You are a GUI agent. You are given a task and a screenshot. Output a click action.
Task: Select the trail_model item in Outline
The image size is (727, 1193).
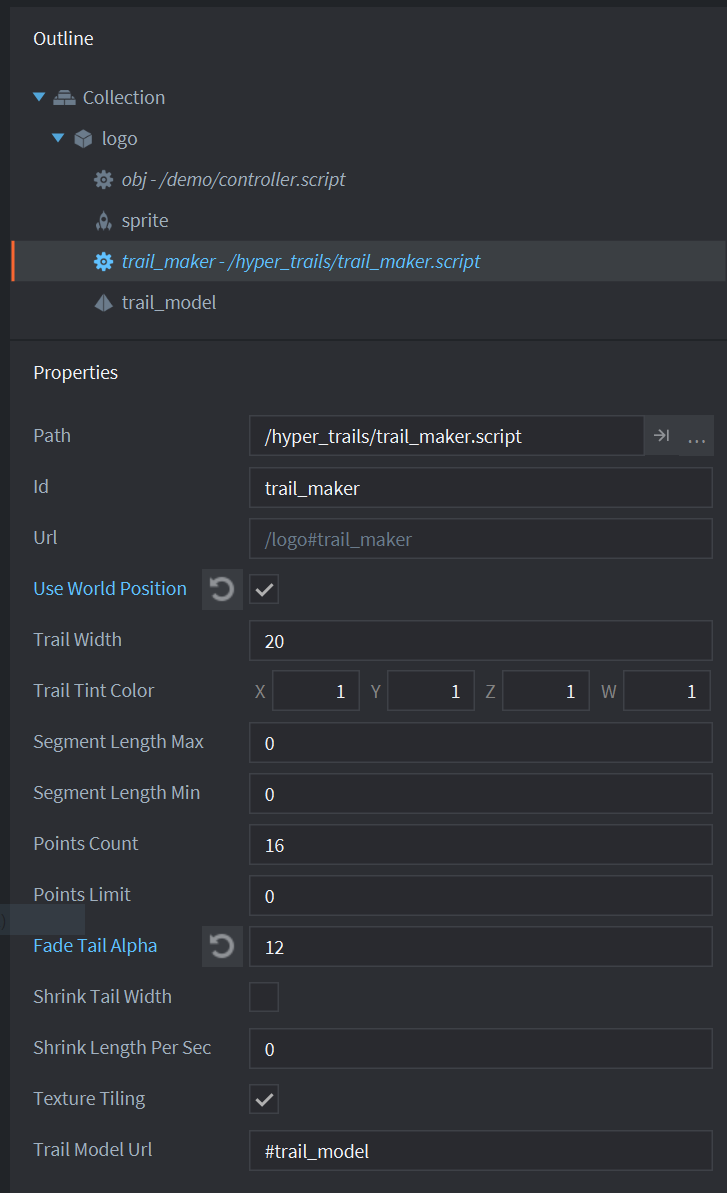[168, 302]
